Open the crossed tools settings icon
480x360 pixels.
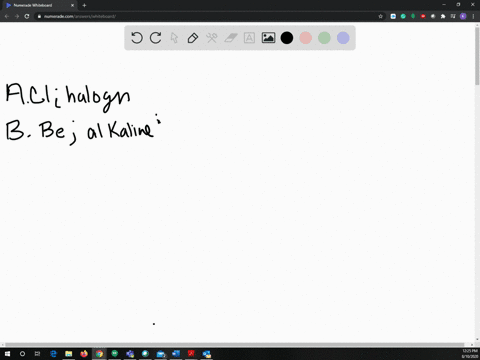212,38
